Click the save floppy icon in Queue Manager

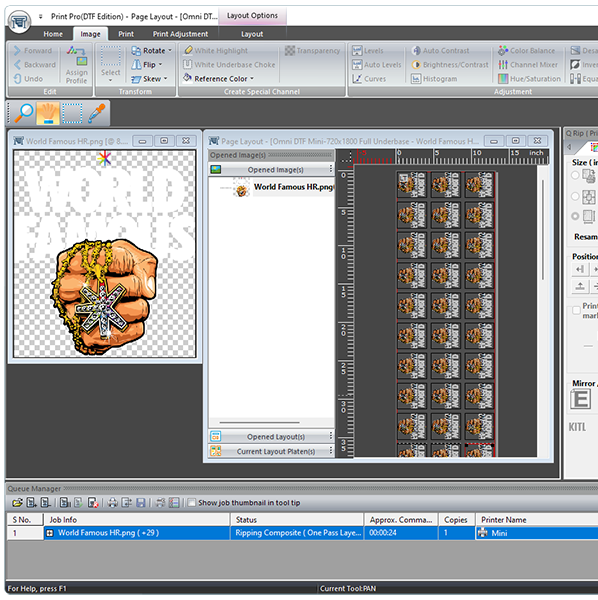tap(141, 503)
